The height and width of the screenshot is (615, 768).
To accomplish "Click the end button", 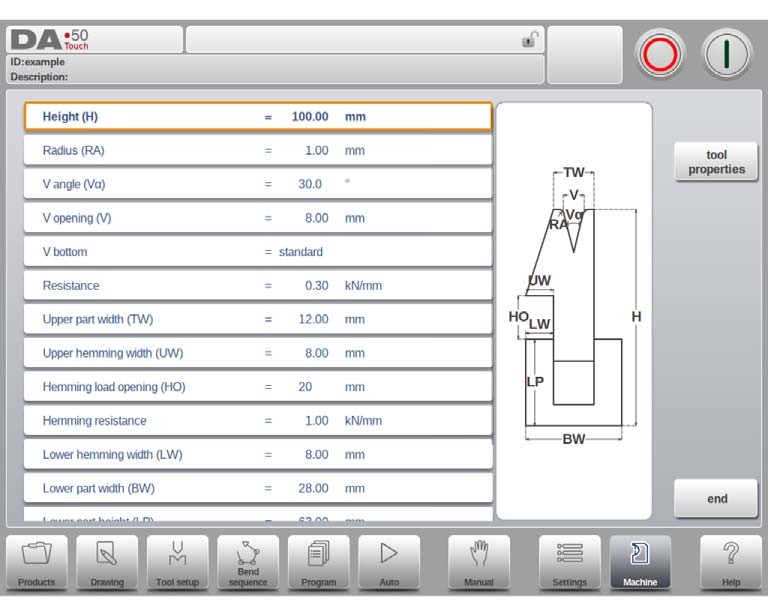I will pos(716,498).
